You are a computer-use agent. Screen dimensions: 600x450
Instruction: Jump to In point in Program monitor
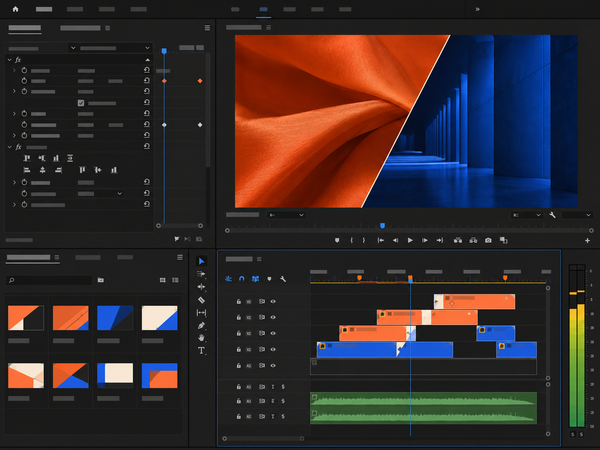(381, 240)
